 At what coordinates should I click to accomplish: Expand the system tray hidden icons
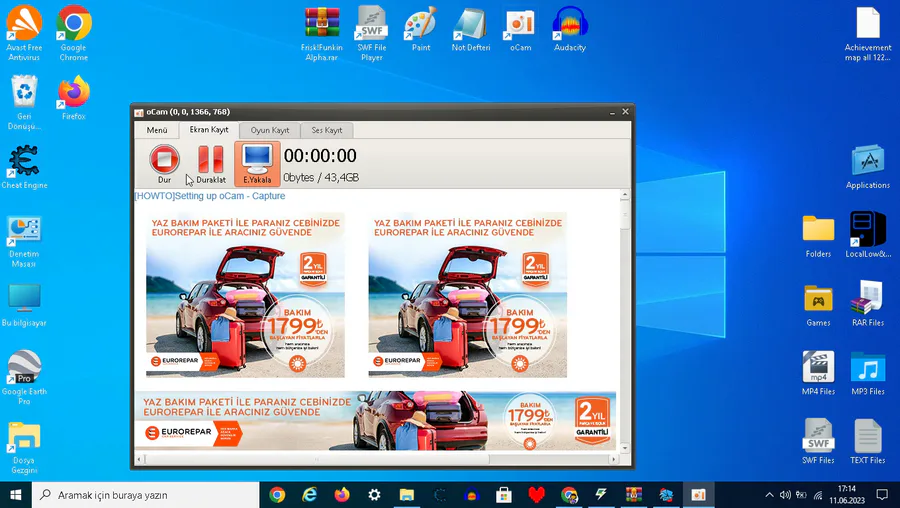pos(769,495)
